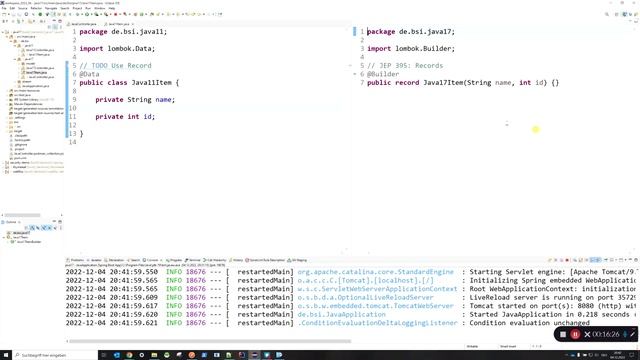Open the Javadoc tab

95,260
